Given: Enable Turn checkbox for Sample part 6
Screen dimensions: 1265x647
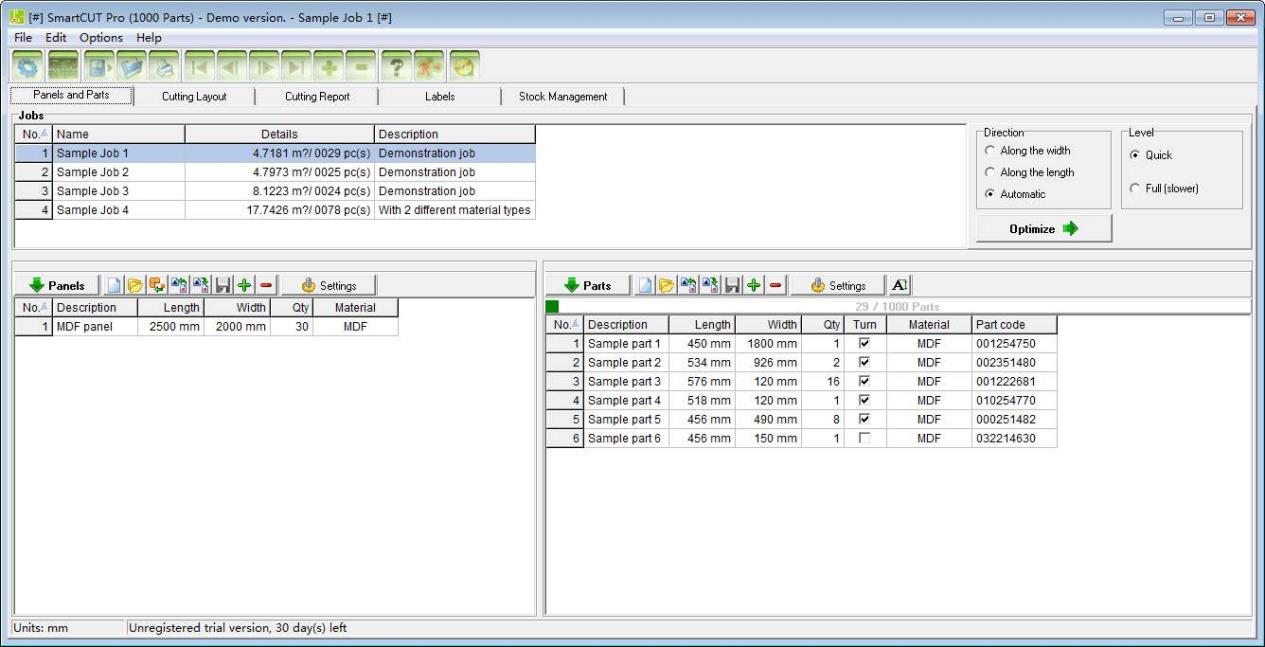Looking at the screenshot, I should (x=864, y=439).
